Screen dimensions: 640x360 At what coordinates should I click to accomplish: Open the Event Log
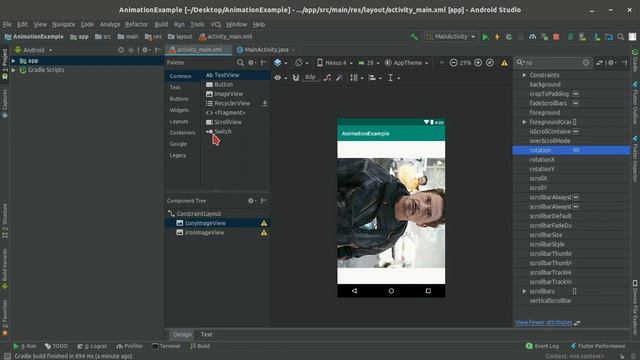pos(542,346)
